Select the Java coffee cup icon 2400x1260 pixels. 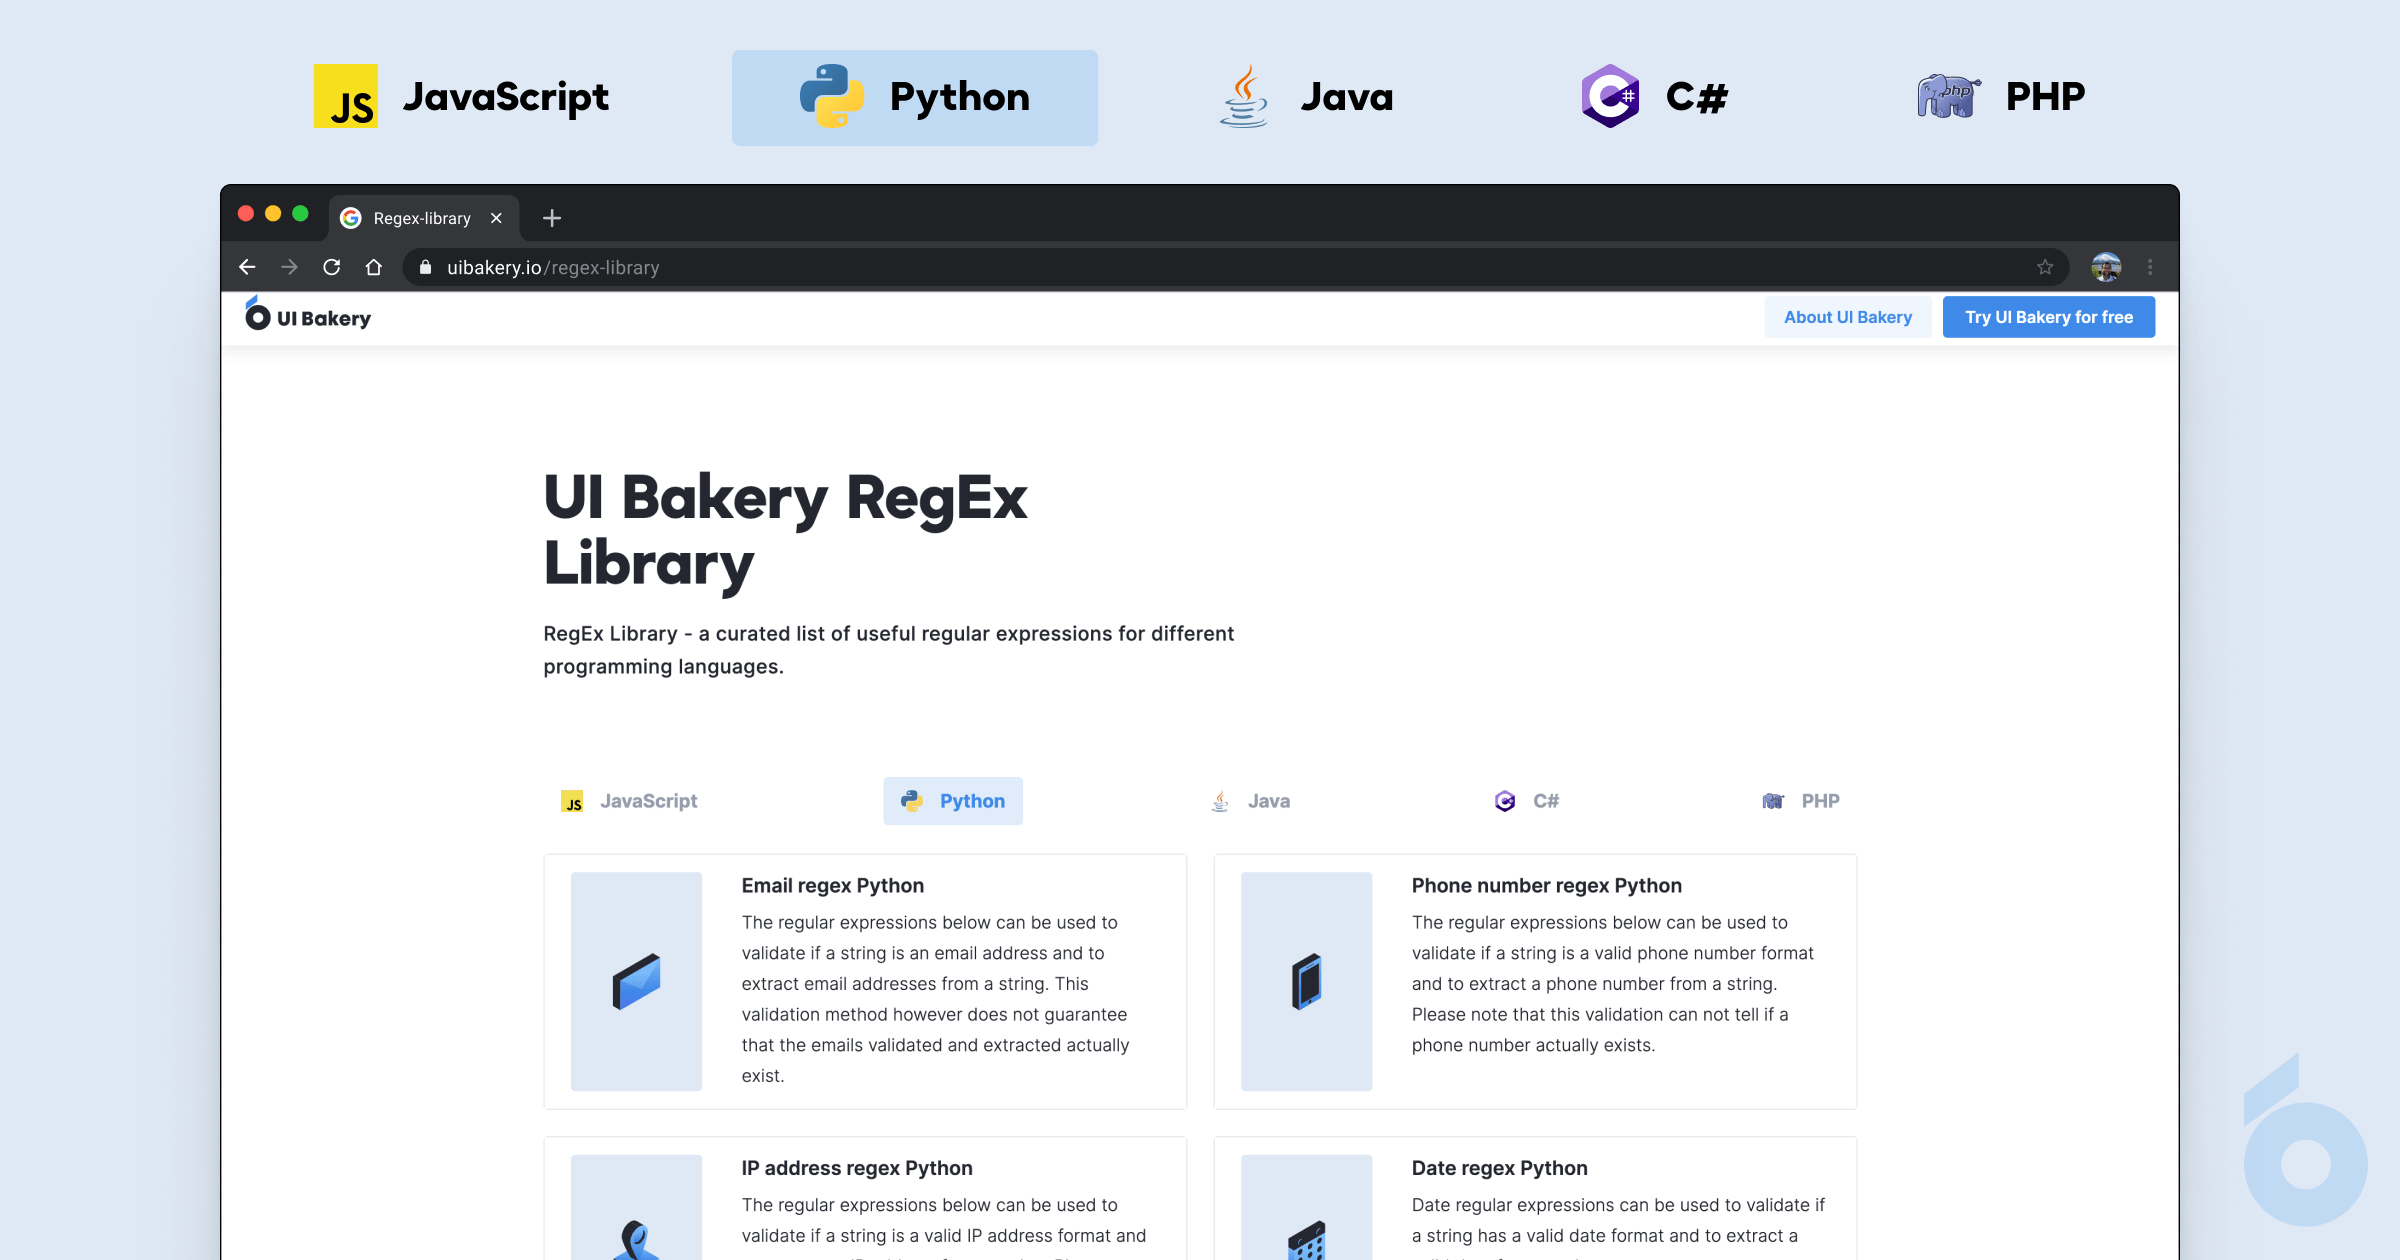(1242, 96)
